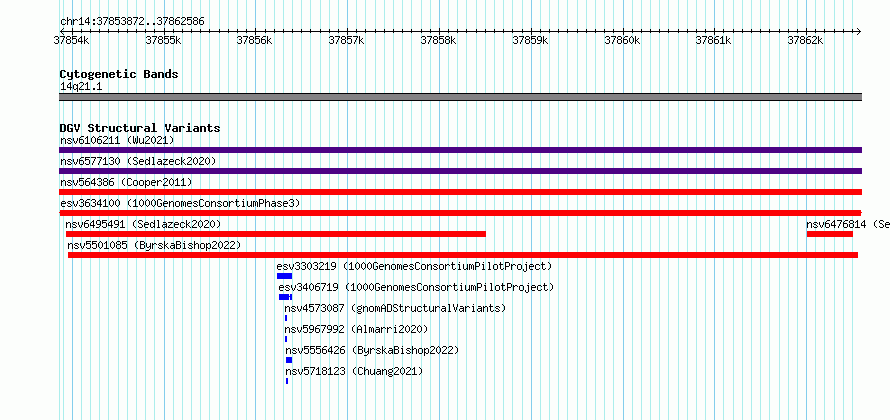Viewport: 890px width, 420px height.
Task: Click the purple bar below nsv6577130
Action: 460,171
